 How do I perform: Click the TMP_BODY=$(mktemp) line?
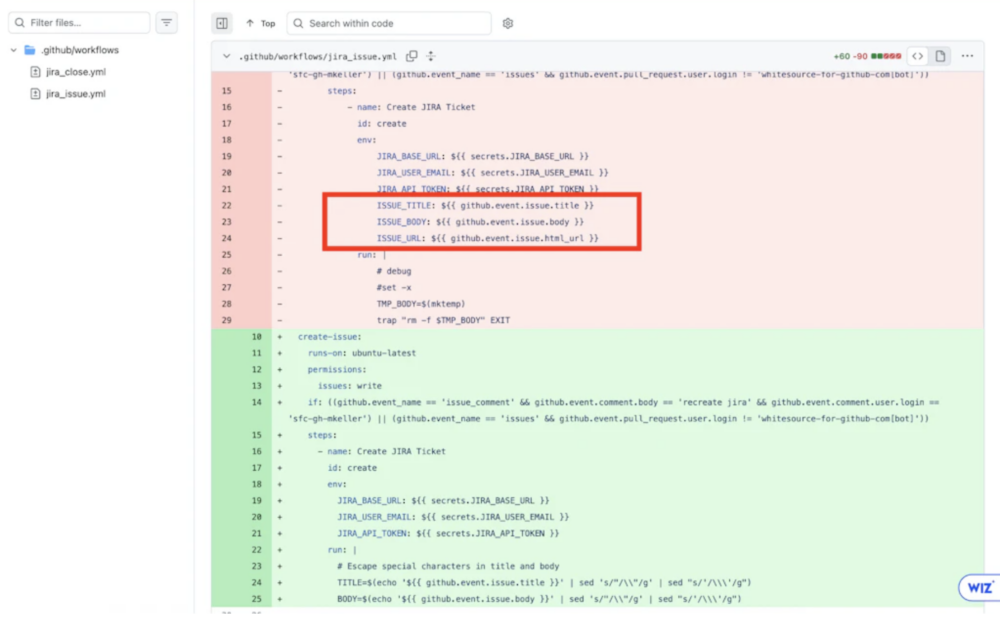tap(421, 304)
